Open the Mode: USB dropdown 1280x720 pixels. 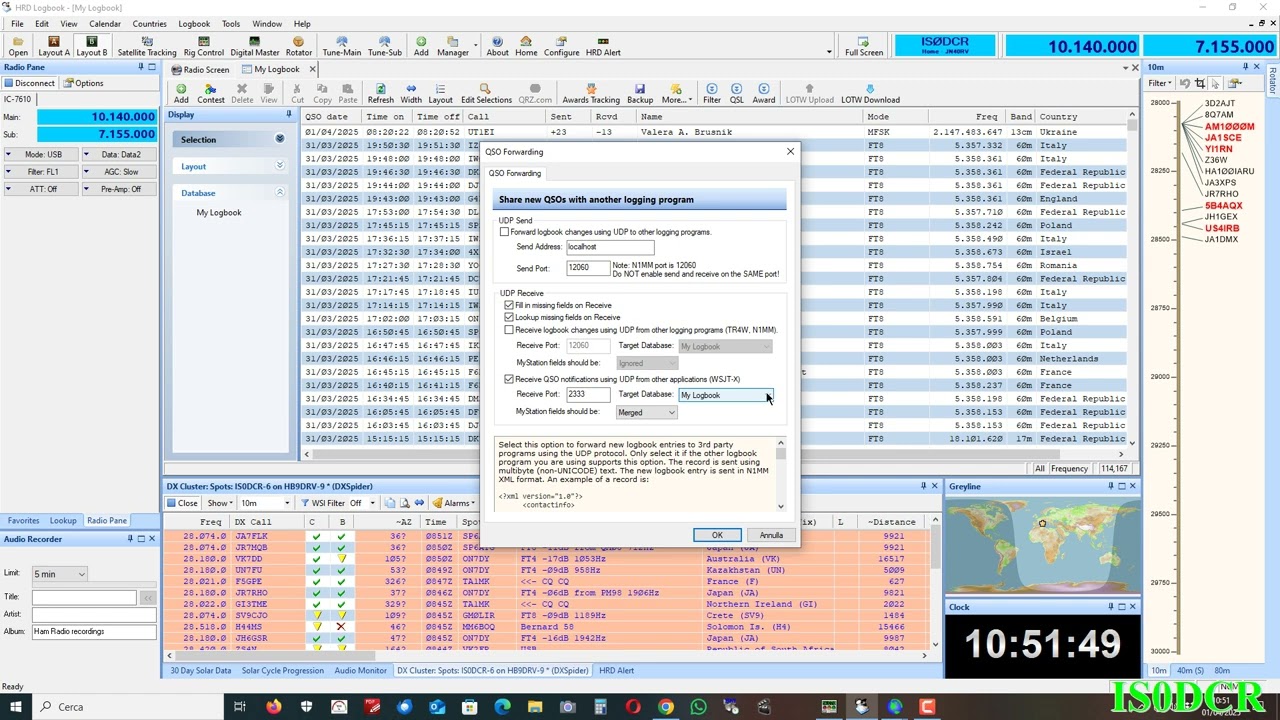point(38,155)
